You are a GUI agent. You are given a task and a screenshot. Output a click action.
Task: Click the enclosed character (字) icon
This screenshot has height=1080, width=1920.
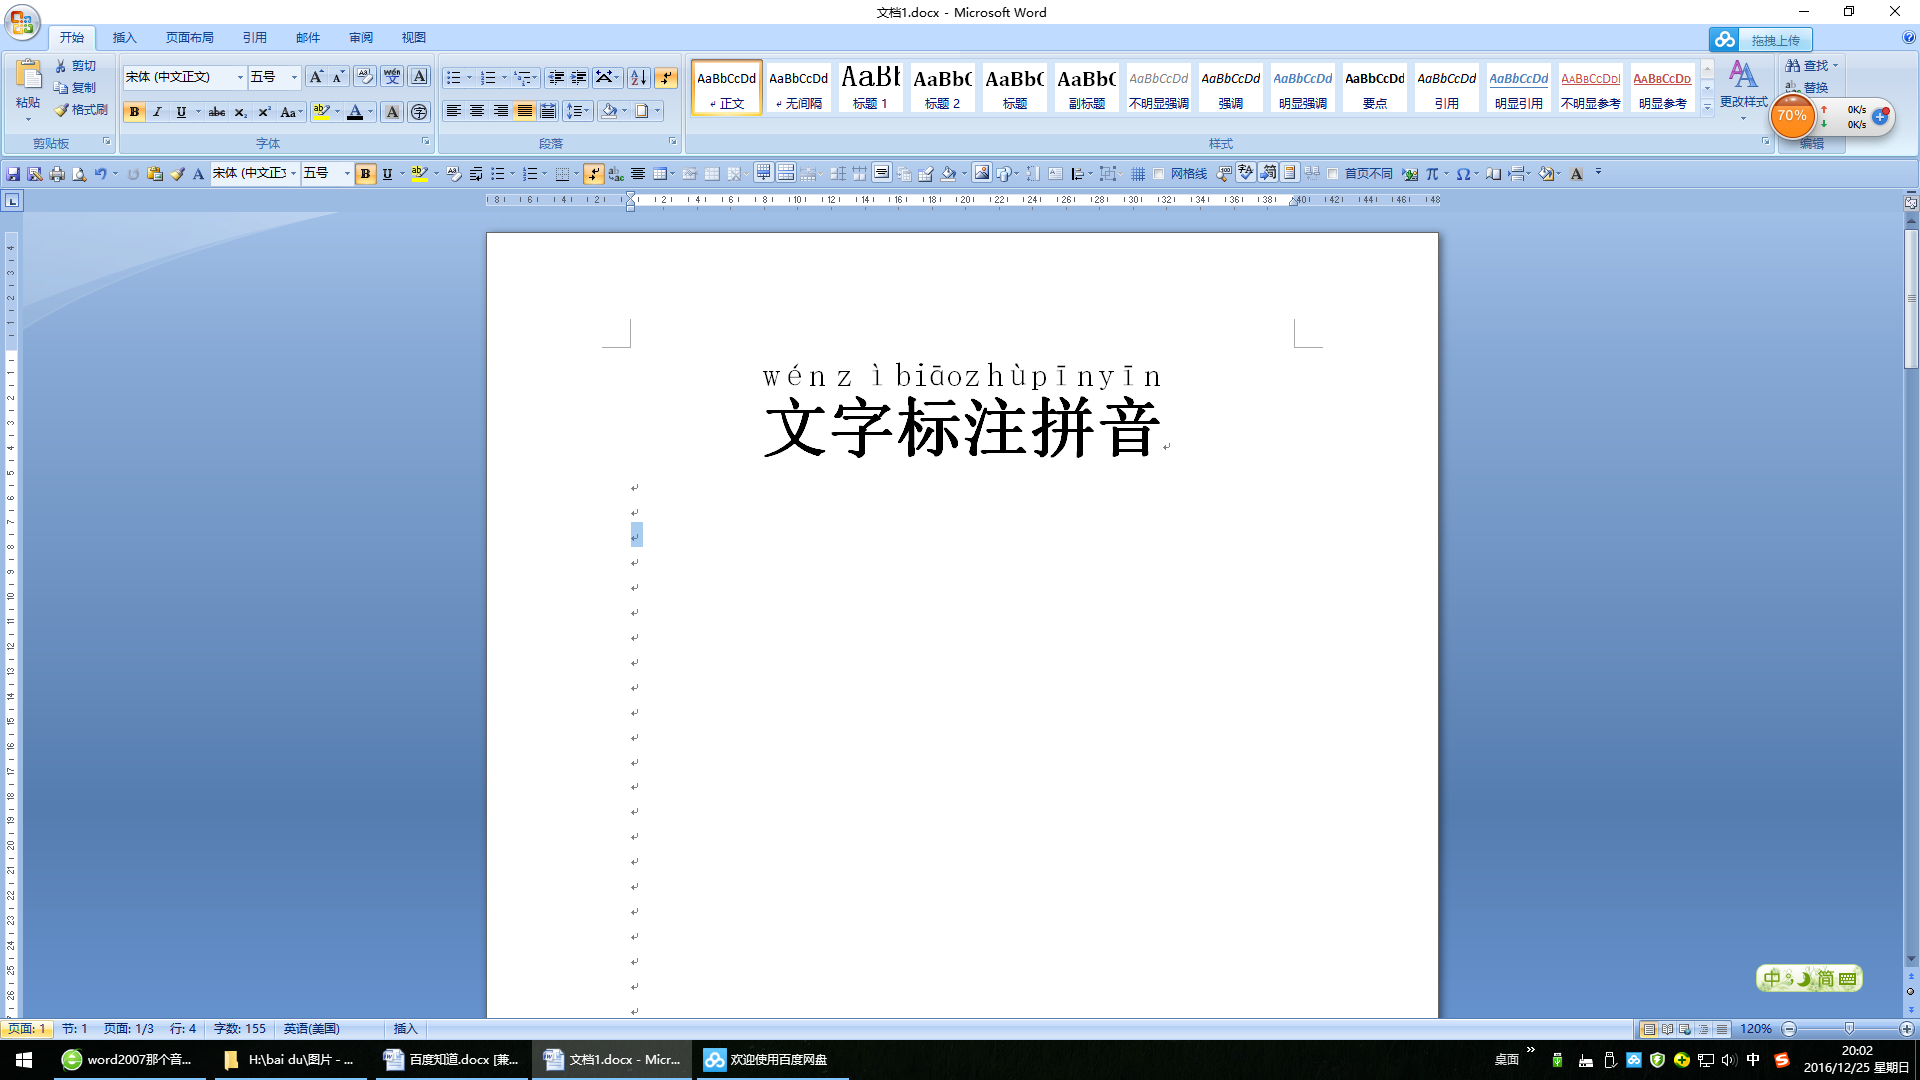click(x=419, y=112)
